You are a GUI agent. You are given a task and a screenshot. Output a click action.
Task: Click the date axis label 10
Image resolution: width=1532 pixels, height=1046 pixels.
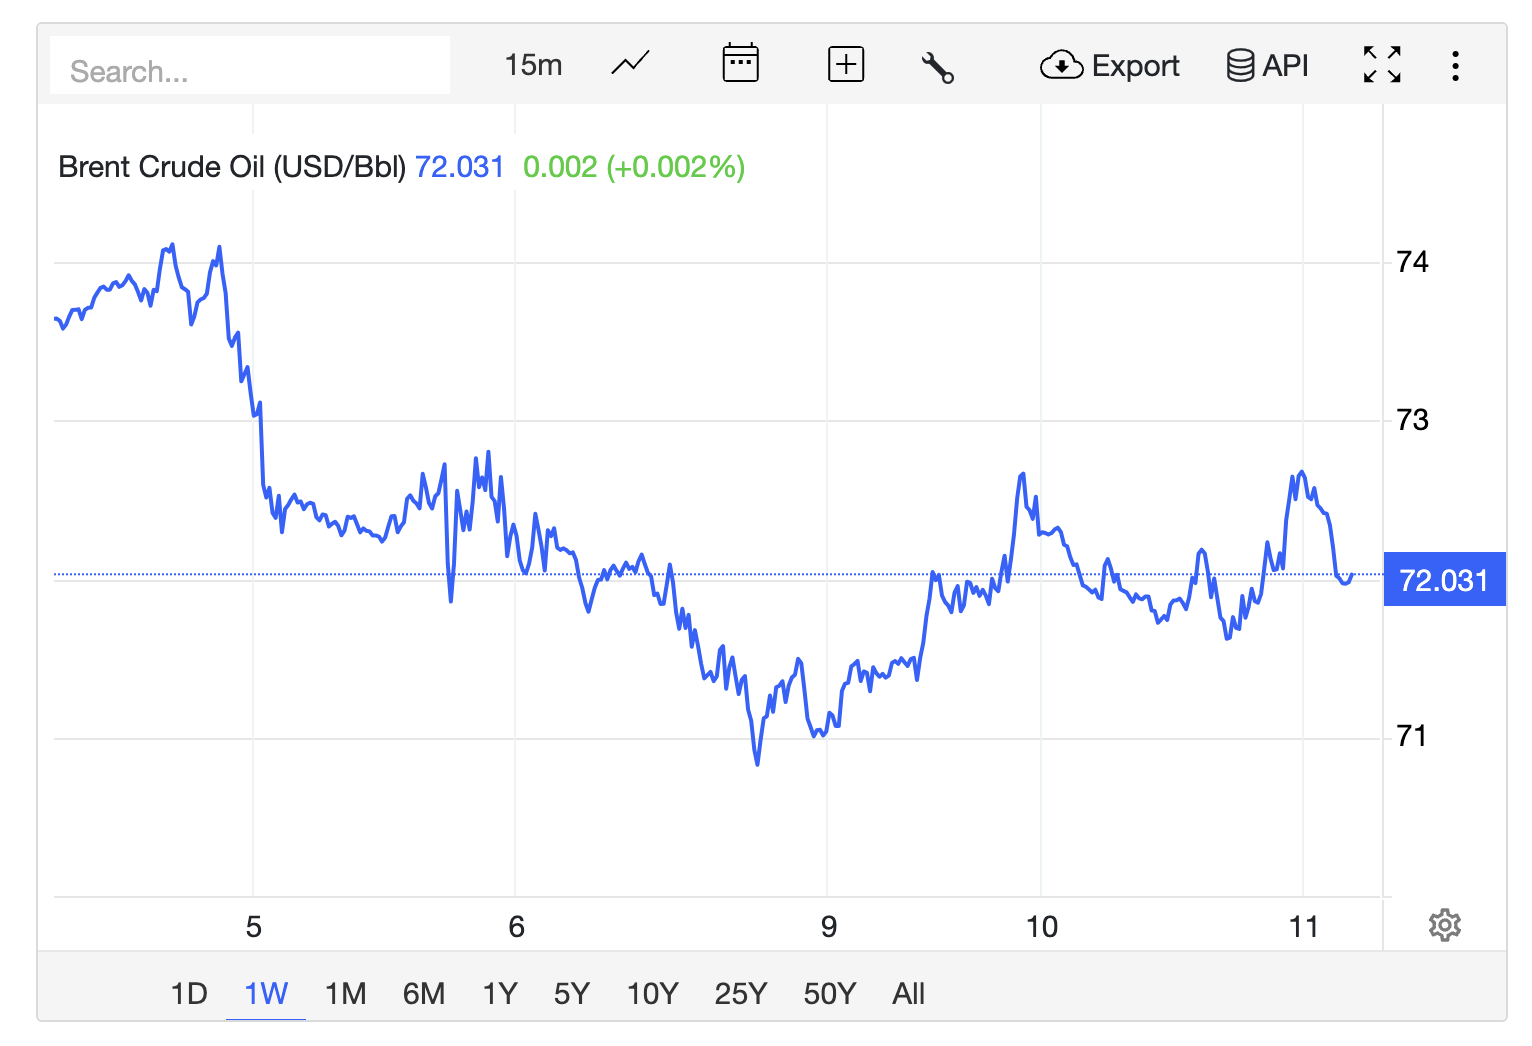[x=1041, y=927]
